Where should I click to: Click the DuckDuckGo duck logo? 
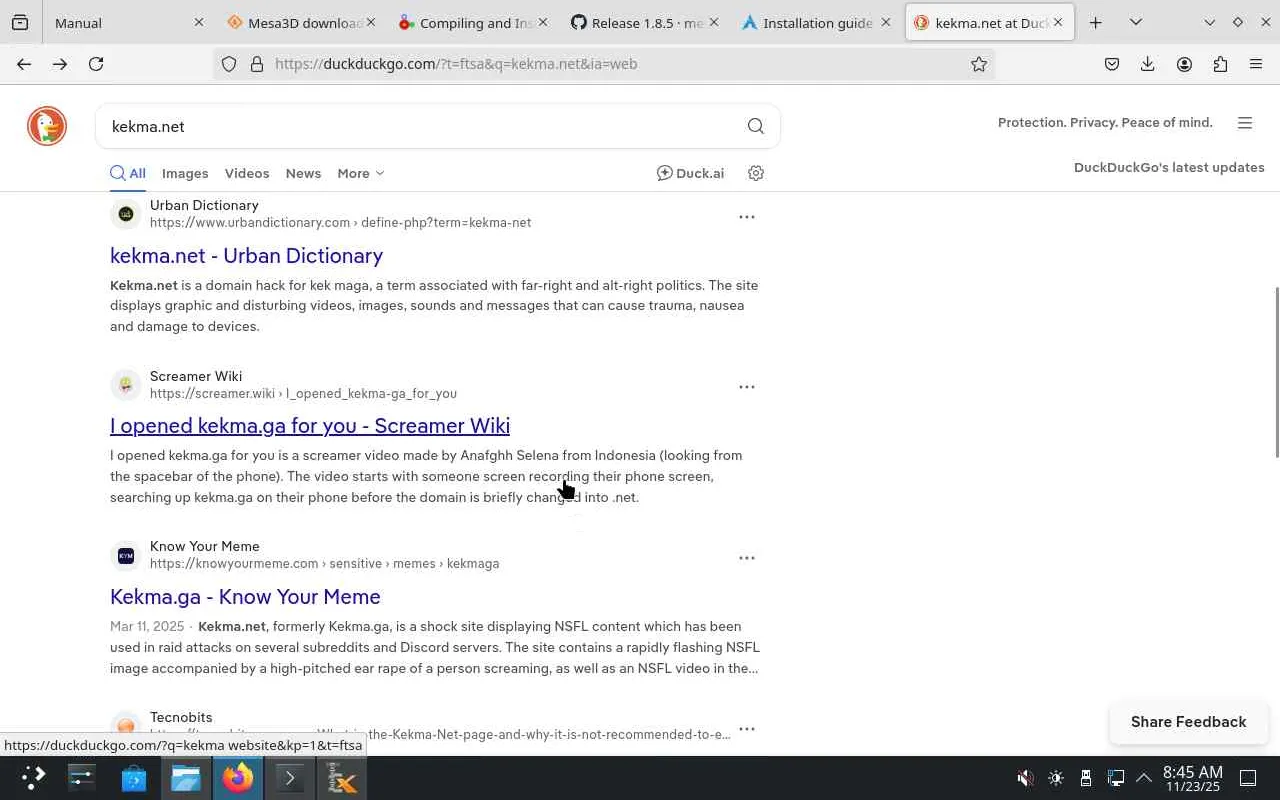[x=47, y=126]
